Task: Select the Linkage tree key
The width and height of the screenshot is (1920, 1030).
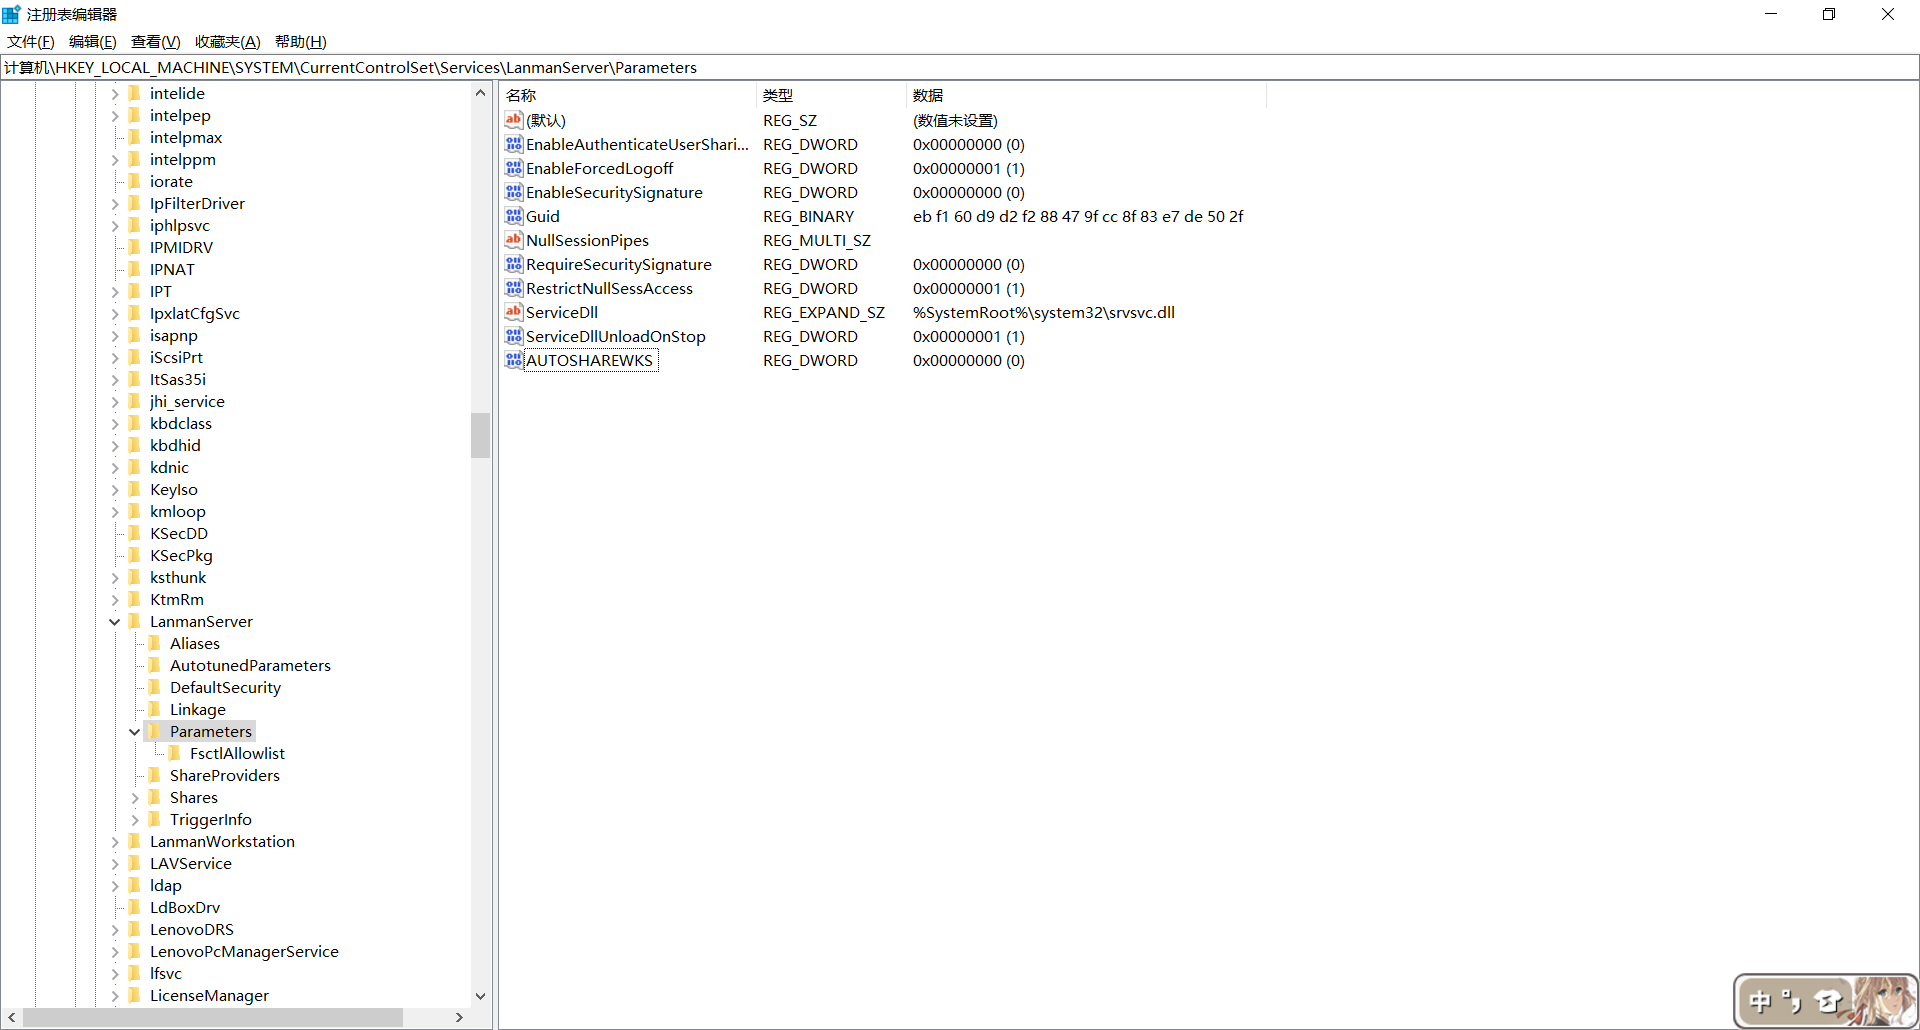Action: (198, 709)
